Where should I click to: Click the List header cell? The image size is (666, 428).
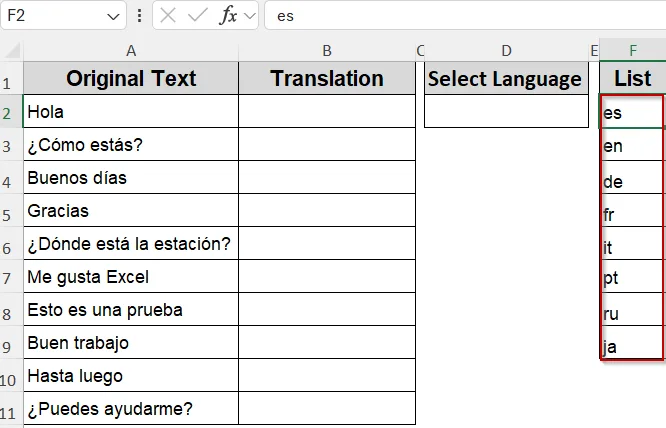pos(633,78)
